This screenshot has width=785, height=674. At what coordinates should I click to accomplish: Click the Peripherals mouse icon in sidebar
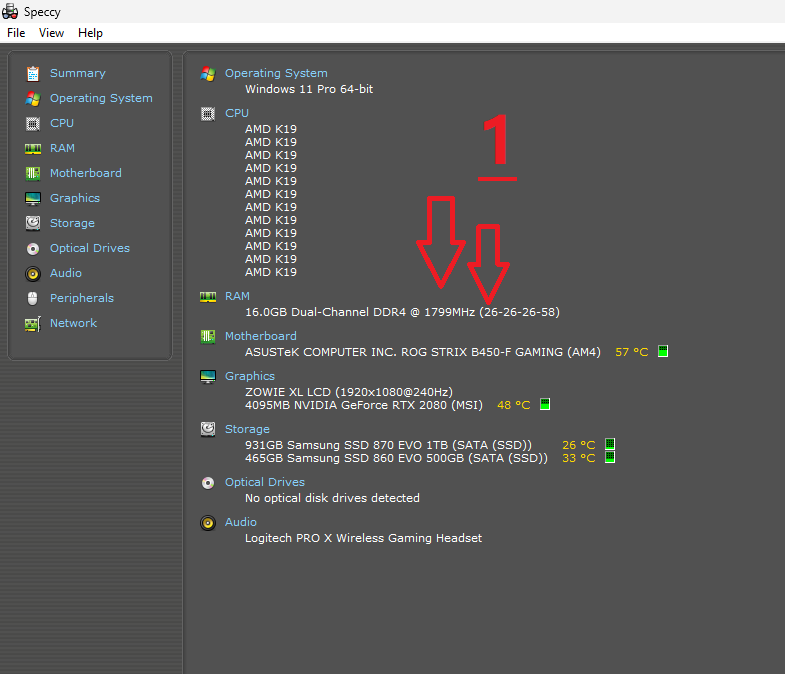[33, 298]
